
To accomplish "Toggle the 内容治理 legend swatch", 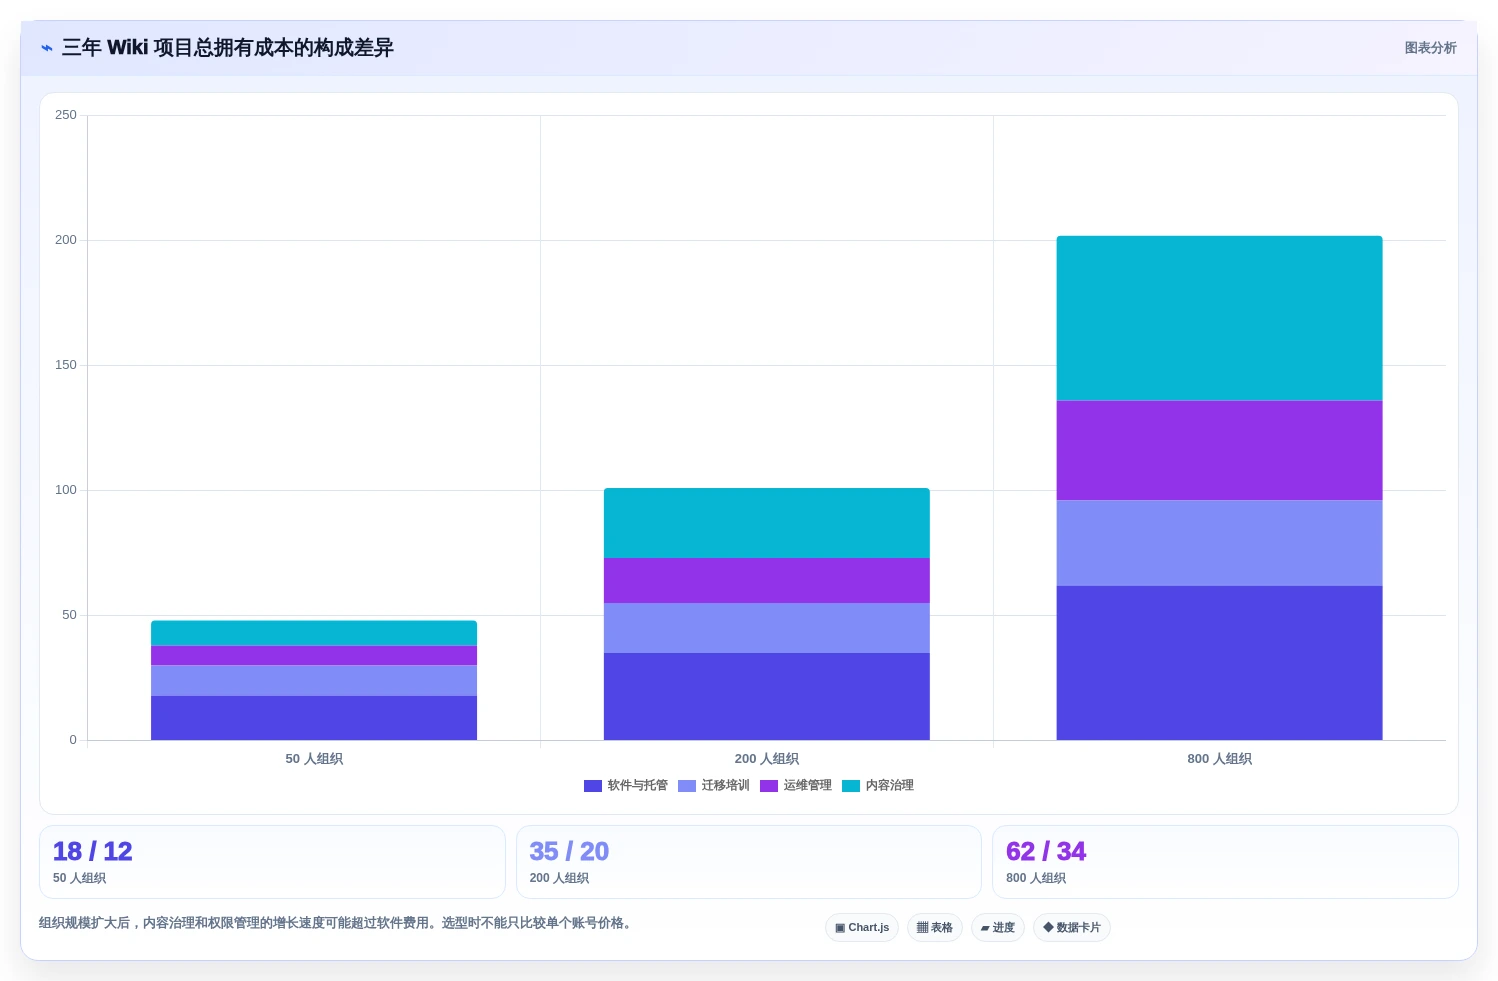I will 851,786.
